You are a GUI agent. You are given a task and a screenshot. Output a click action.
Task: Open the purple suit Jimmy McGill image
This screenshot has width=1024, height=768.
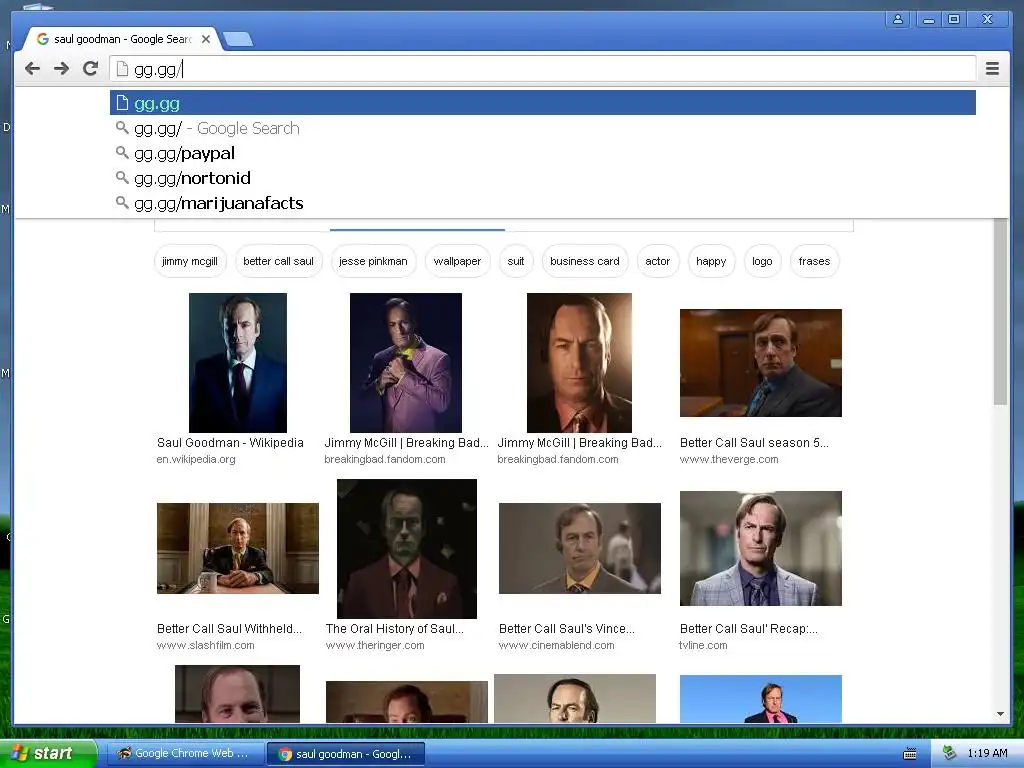(x=406, y=362)
